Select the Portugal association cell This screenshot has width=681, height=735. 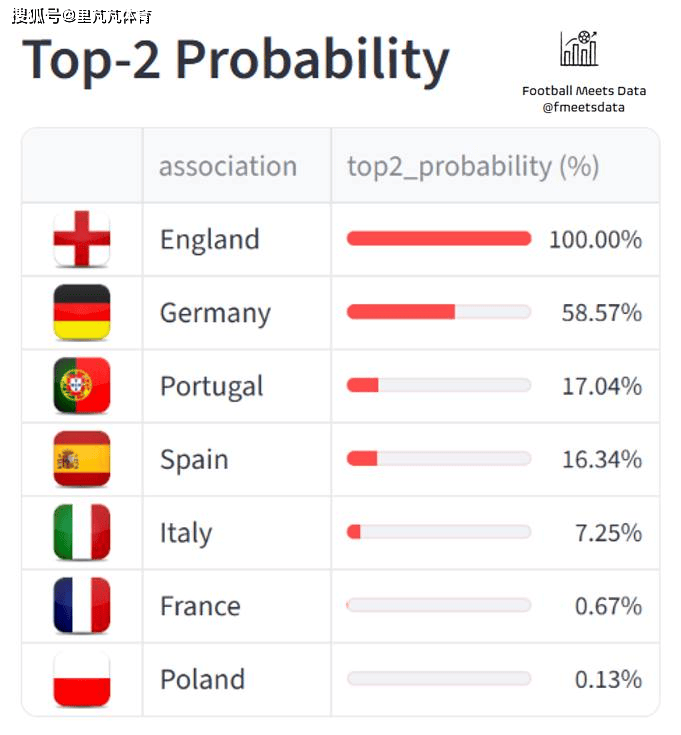tap(212, 386)
